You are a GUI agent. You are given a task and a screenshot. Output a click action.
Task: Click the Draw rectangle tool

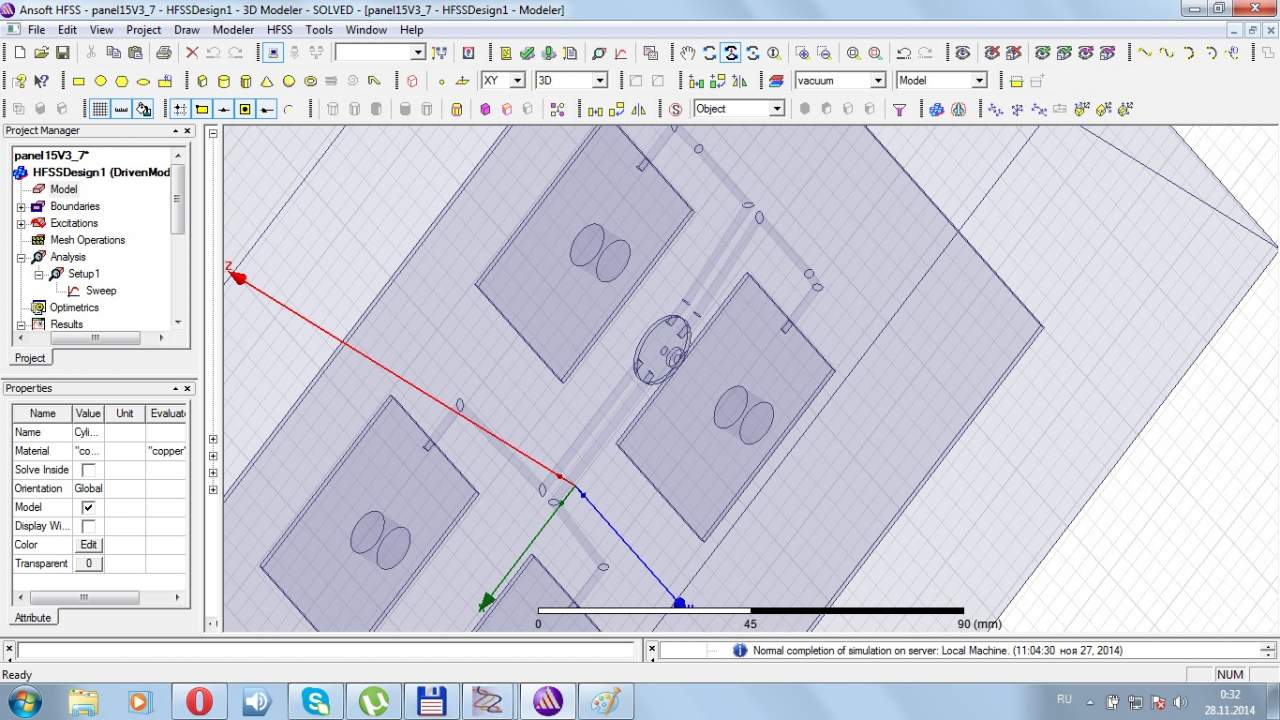tap(79, 81)
